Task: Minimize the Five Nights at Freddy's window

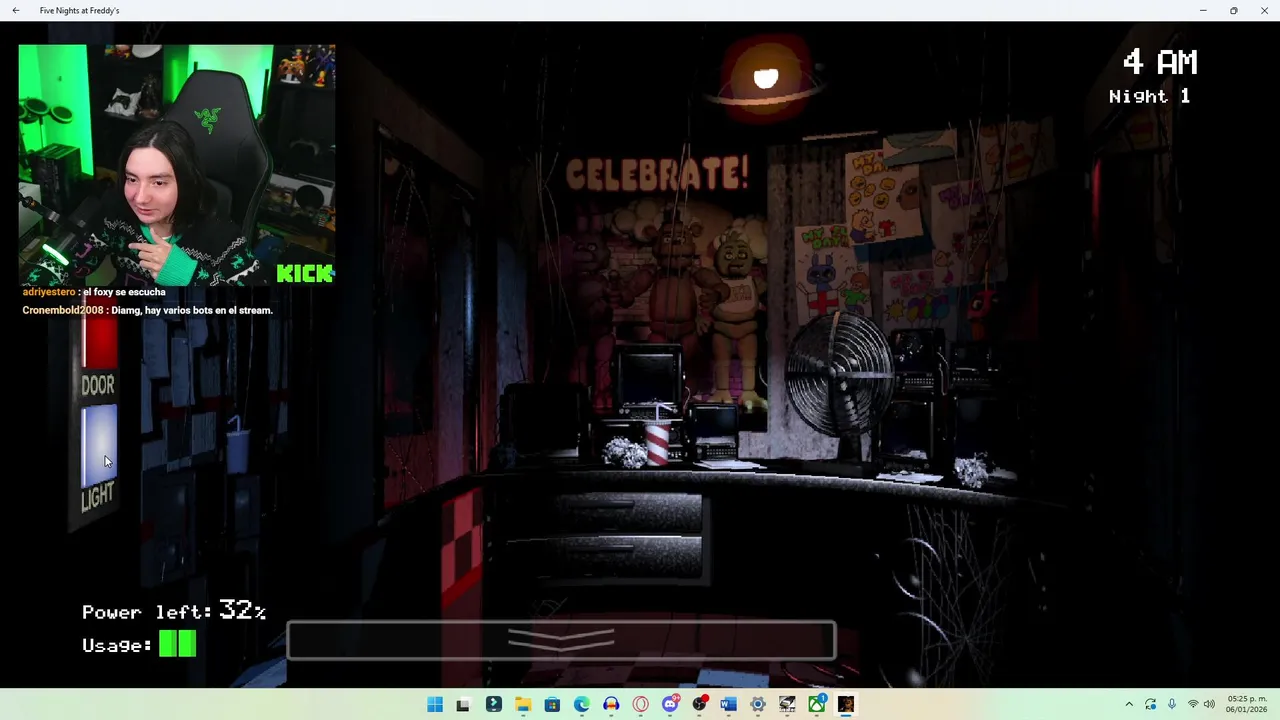Action: click(x=1203, y=10)
